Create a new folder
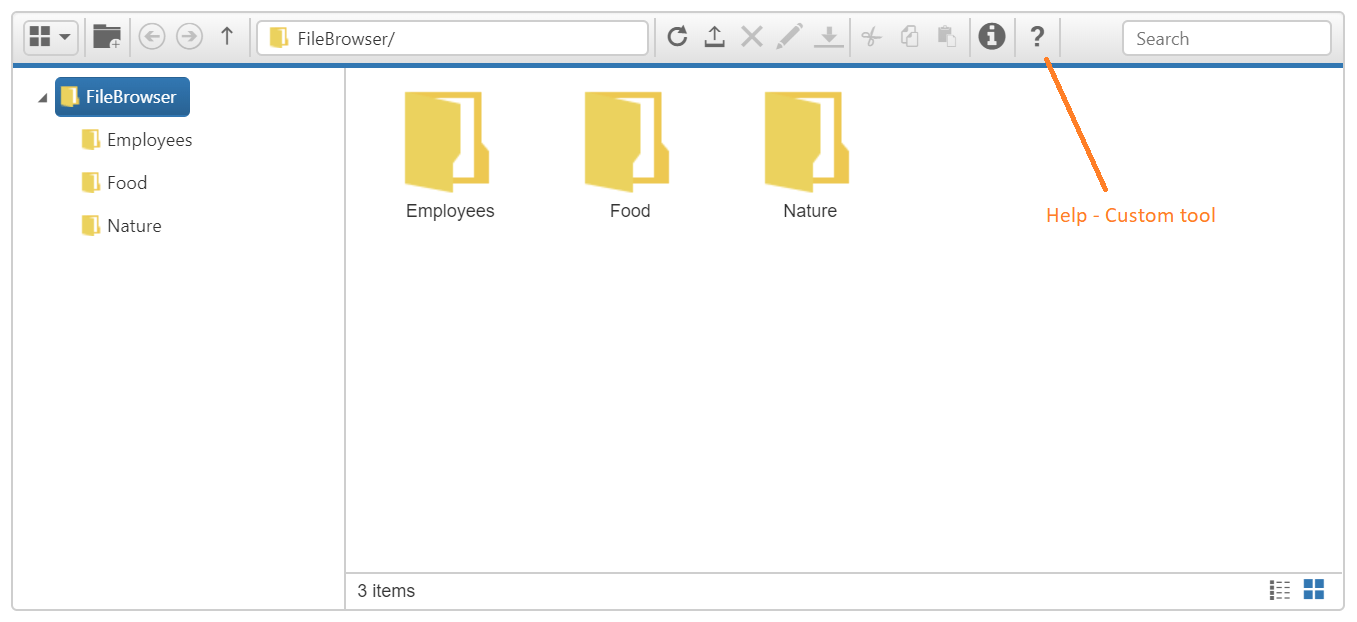This screenshot has height=622, width=1357. (105, 36)
